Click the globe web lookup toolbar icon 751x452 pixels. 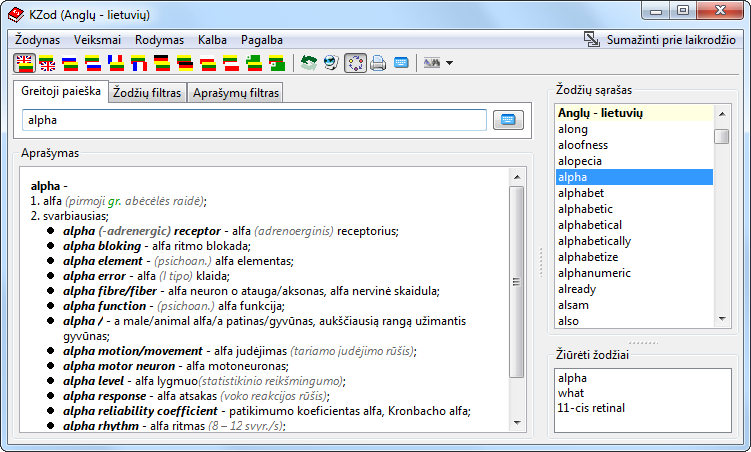pyautogui.click(x=331, y=63)
